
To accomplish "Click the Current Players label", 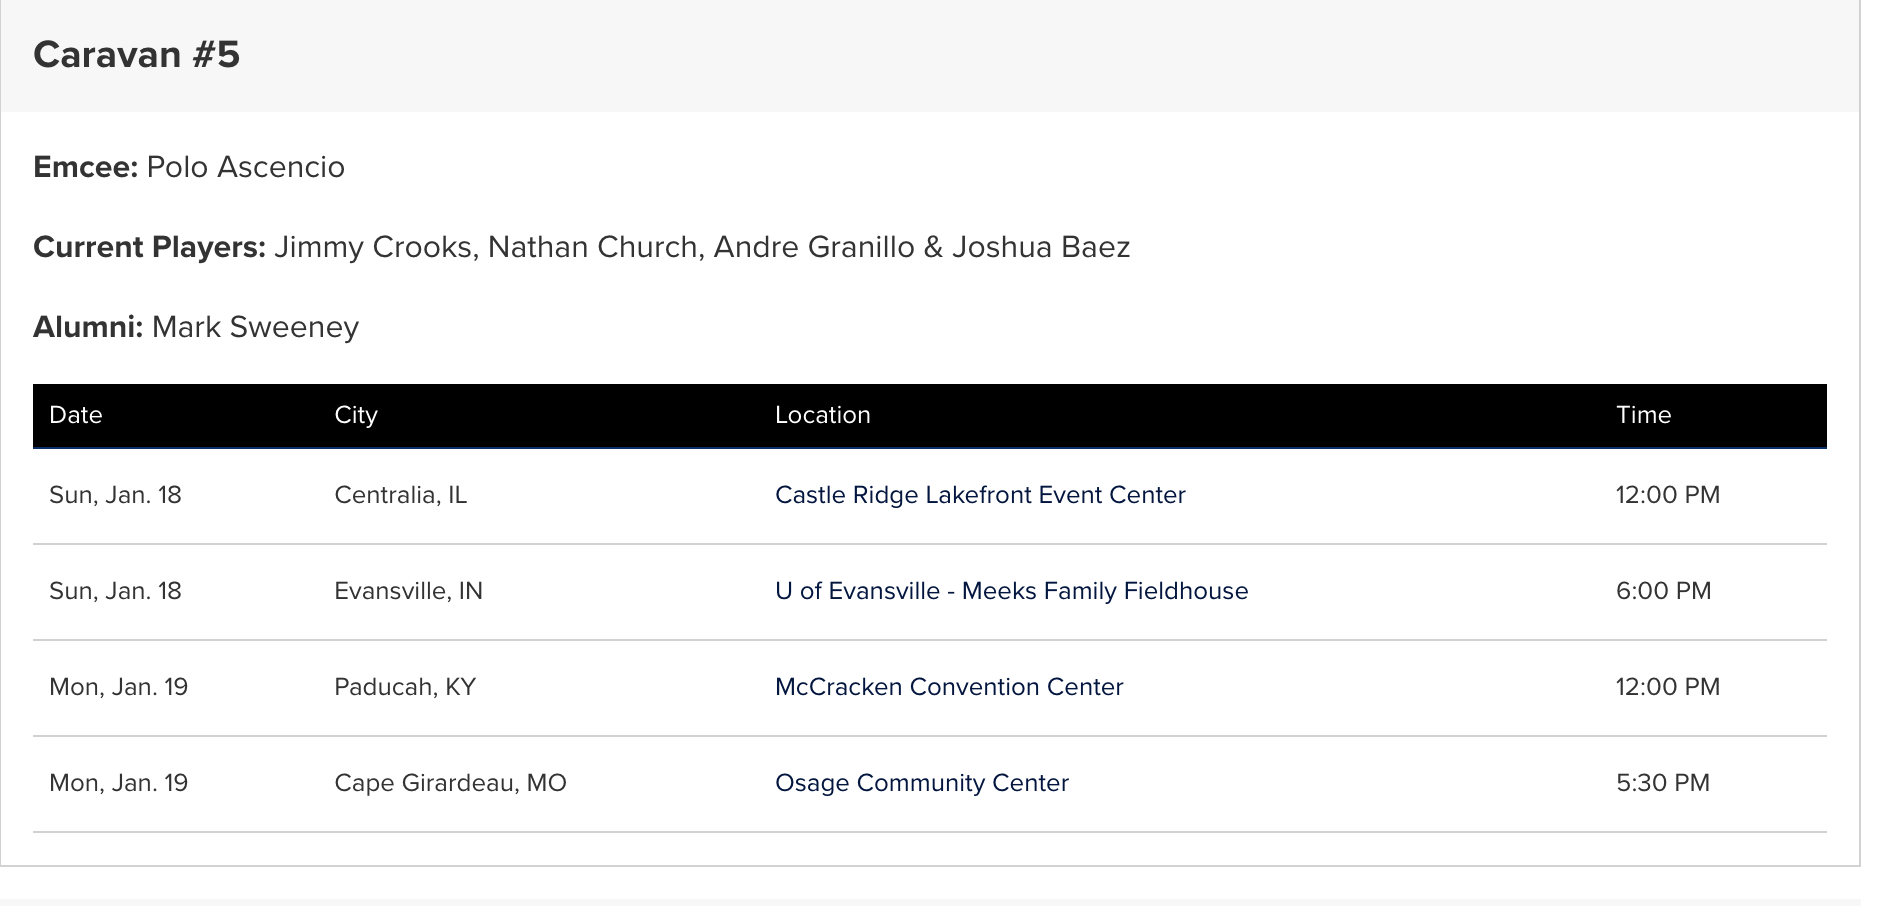I will (x=149, y=247).
